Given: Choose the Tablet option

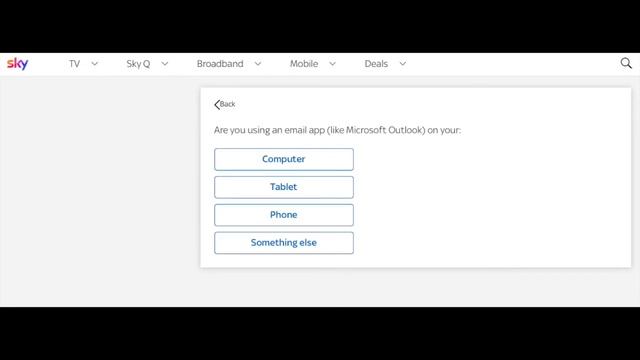Looking at the screenshot, I should 284,187.
